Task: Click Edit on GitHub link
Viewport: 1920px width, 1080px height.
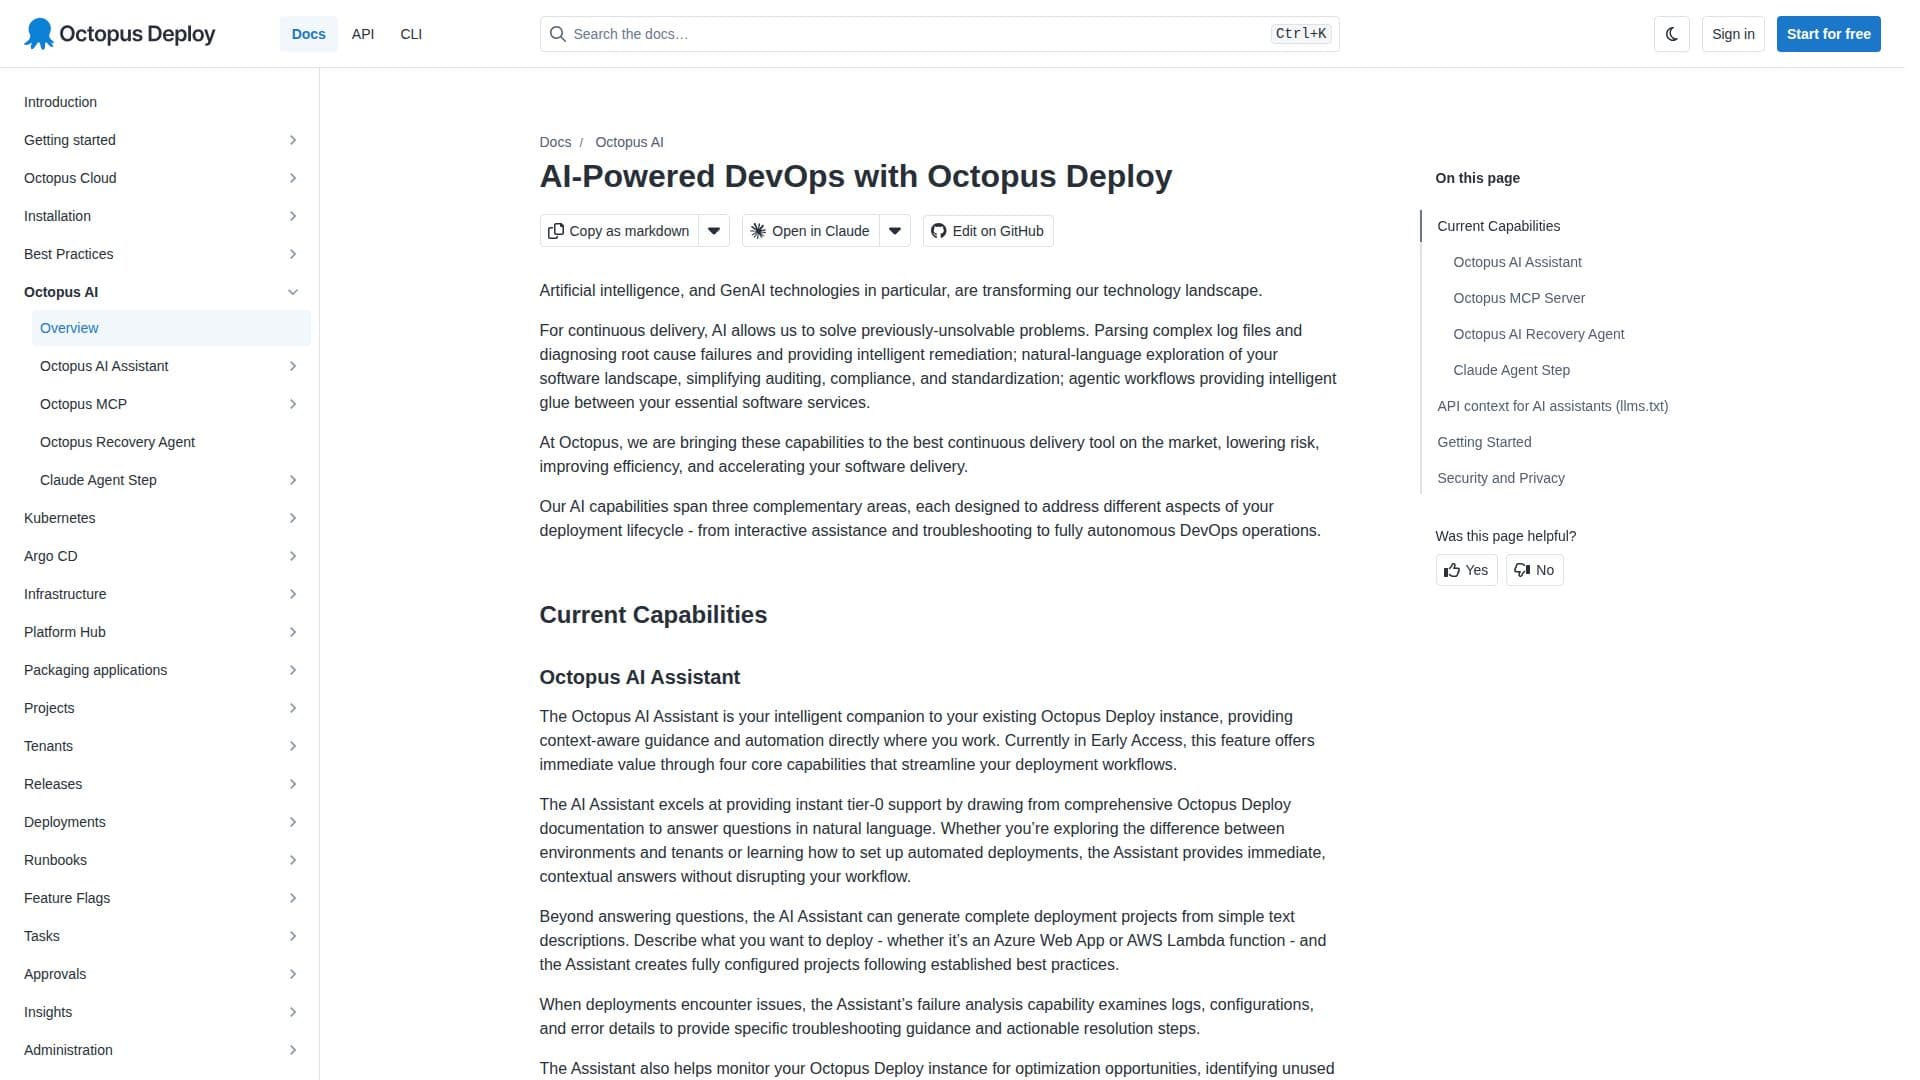Action: (987, 231)
